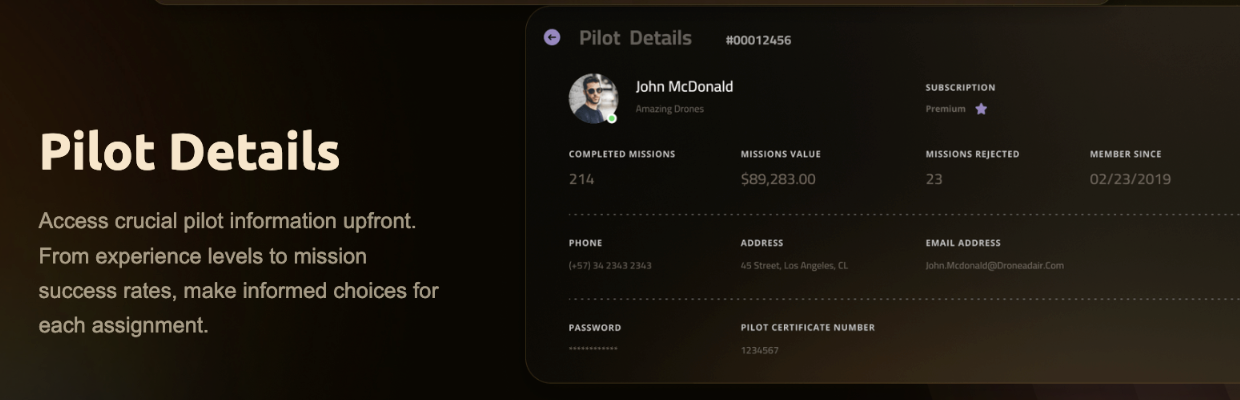This screenshot has height=400, width=1240.
Task: Click the purple back arrow icon
Action: click(552, 37)
